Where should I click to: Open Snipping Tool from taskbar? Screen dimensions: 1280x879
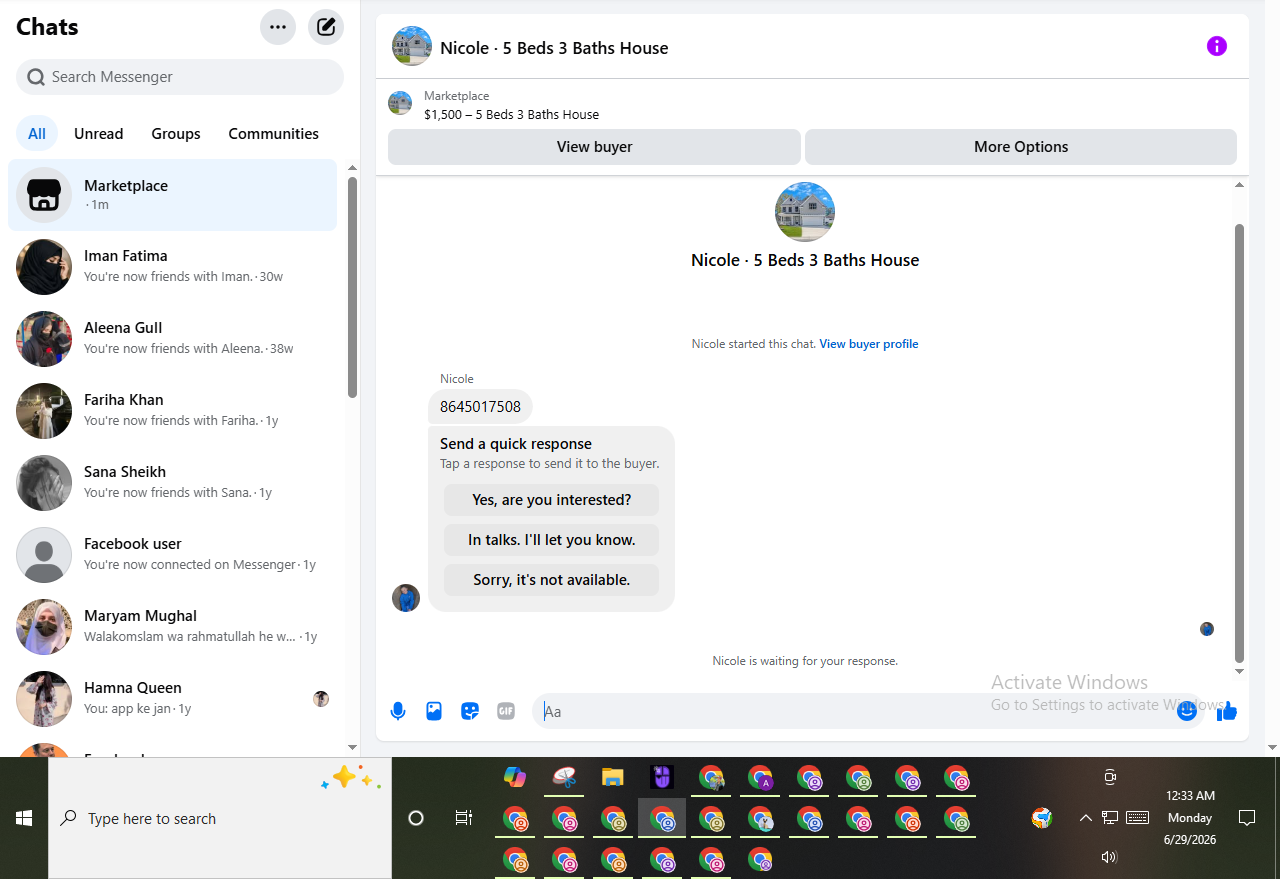point(564,777)
